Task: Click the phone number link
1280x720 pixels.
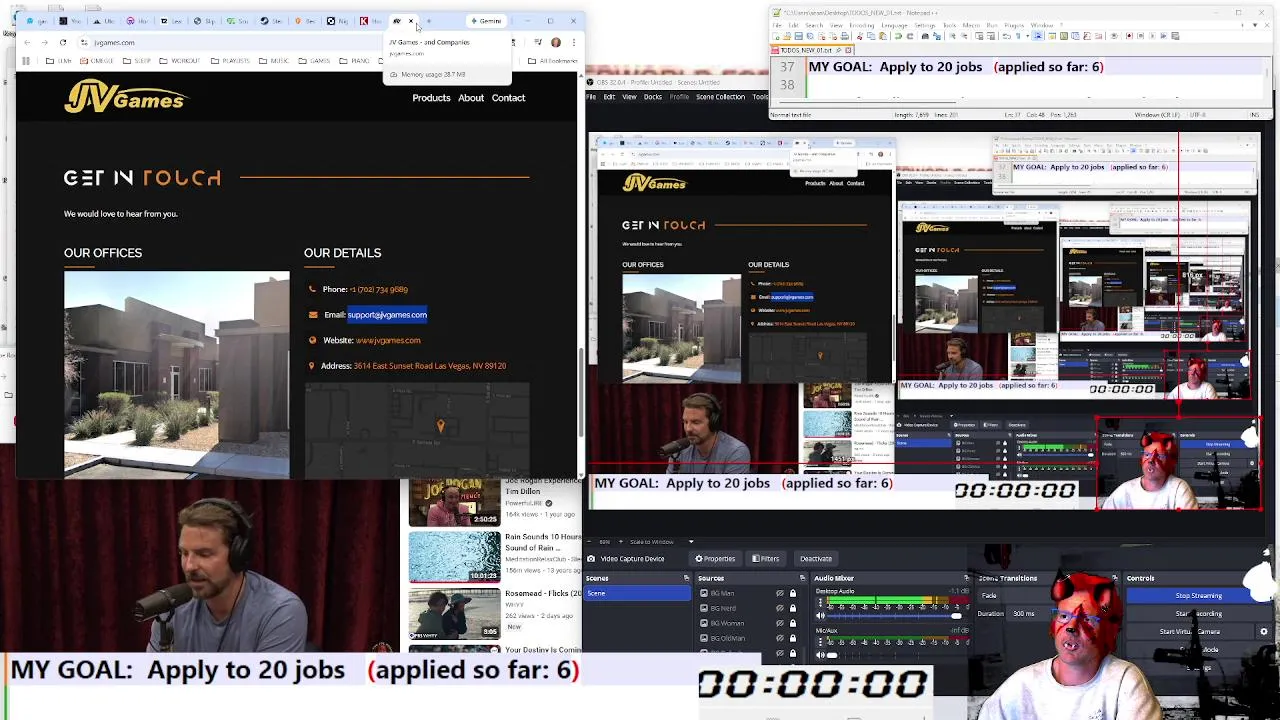Action: pyautogui.click(x=378, y=289)
